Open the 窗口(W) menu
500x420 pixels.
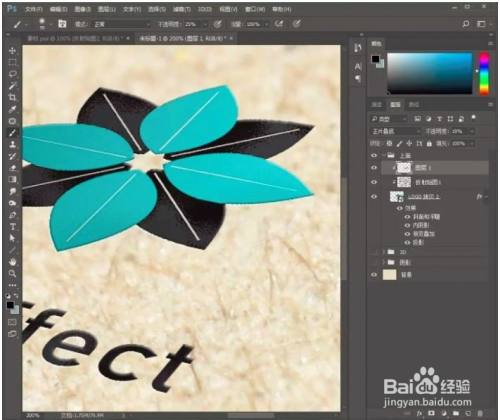click(x=255, y=9)
